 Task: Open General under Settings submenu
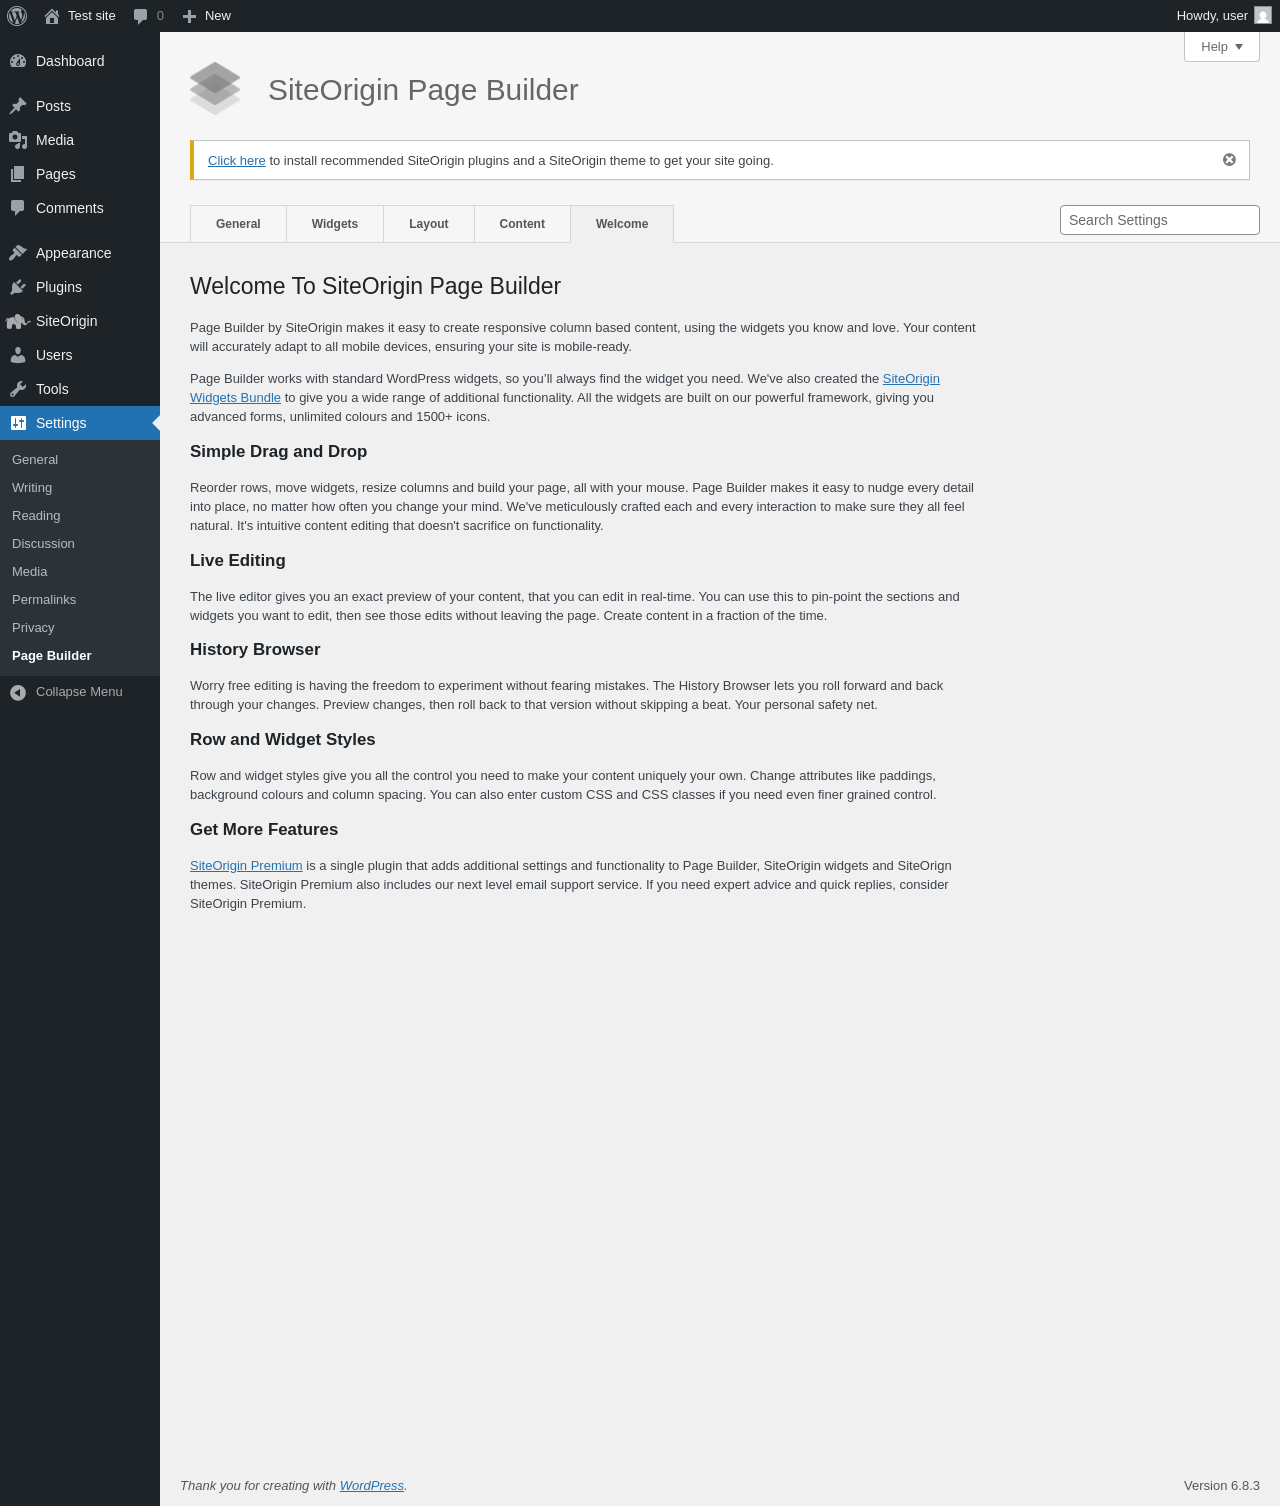click(35, 460)
